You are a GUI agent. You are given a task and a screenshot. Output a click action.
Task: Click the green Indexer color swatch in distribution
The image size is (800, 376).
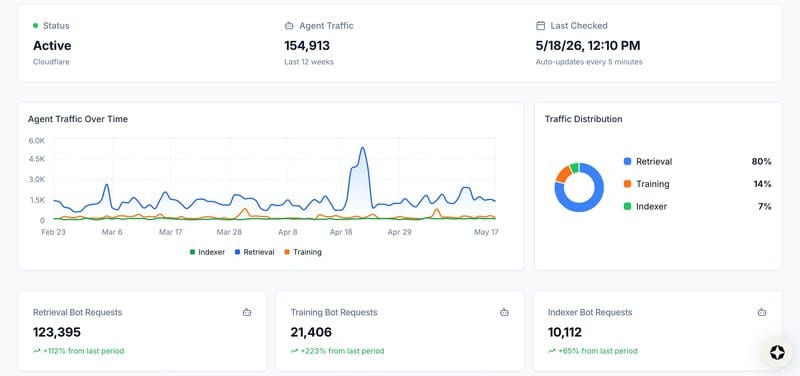627,207
